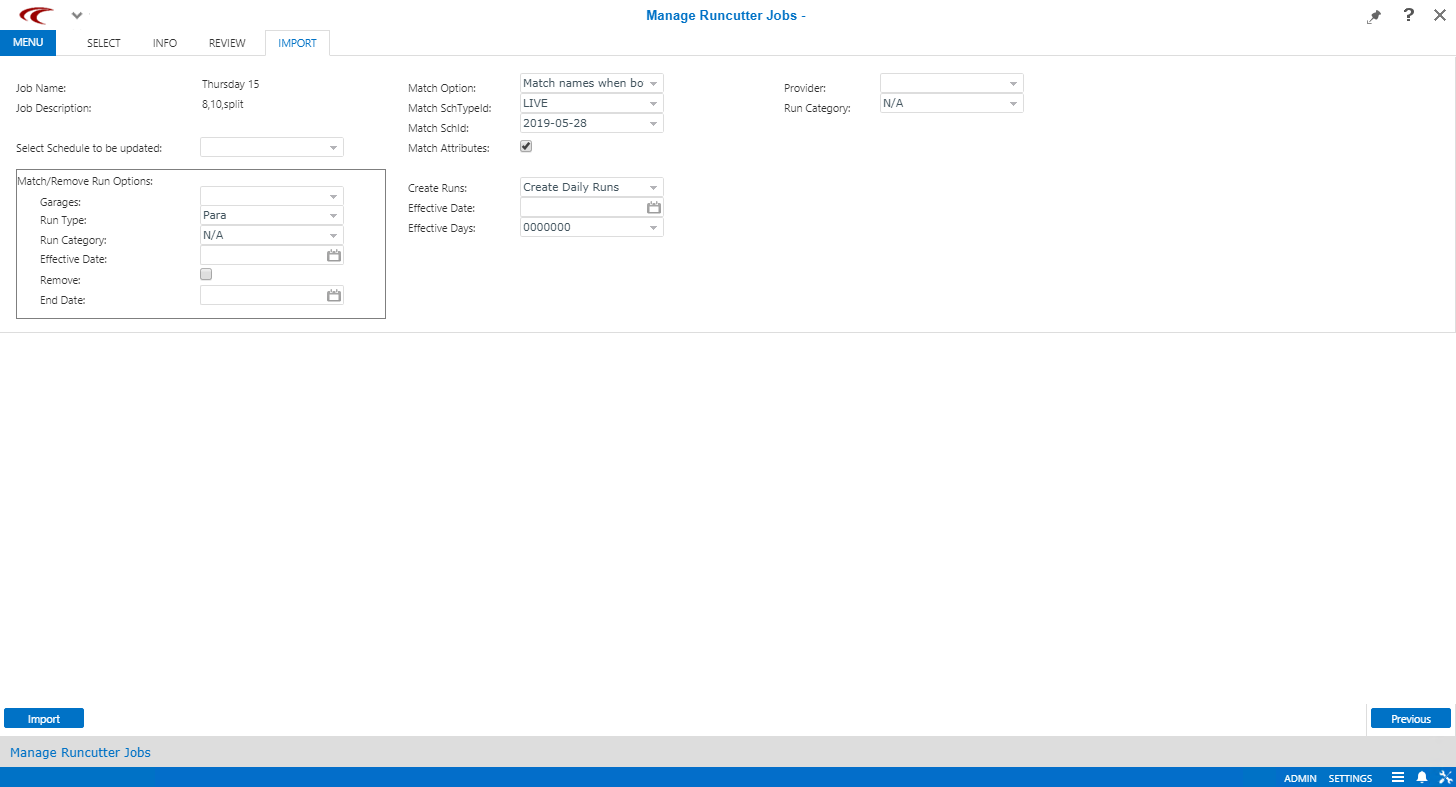Open the calendar picker for Match/Remove Effective Date
The image size is (1456, 787).
click(x=333, y=255)
